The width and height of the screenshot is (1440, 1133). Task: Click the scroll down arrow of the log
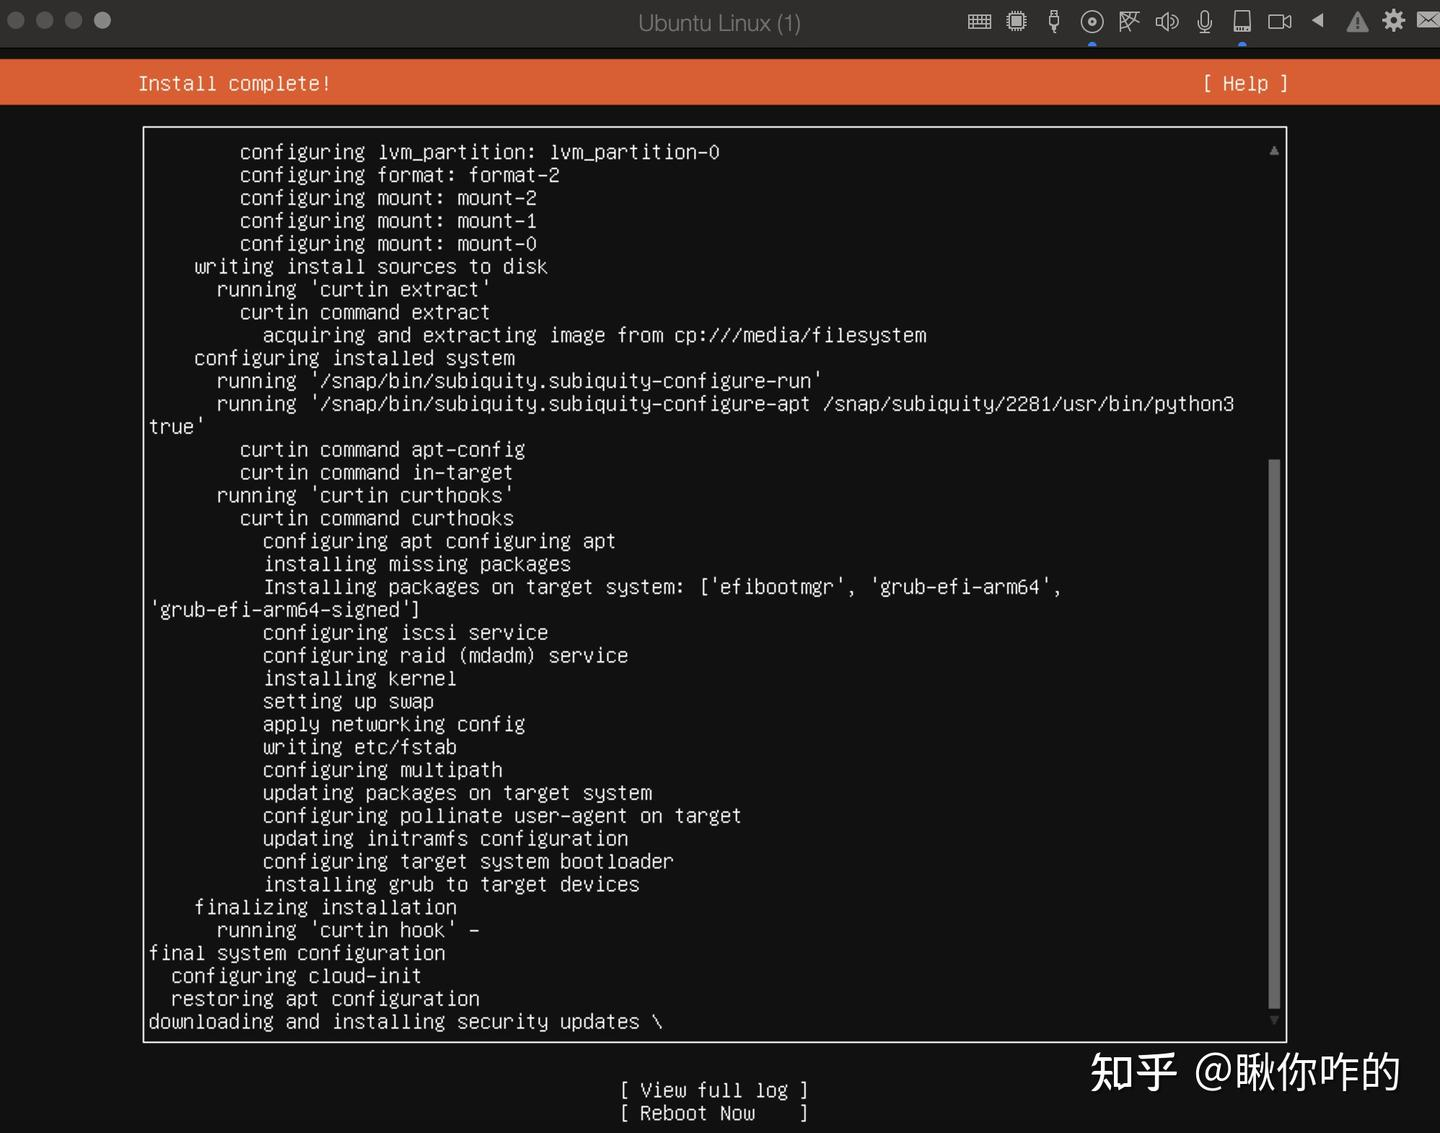(x=1274, y=1020)
